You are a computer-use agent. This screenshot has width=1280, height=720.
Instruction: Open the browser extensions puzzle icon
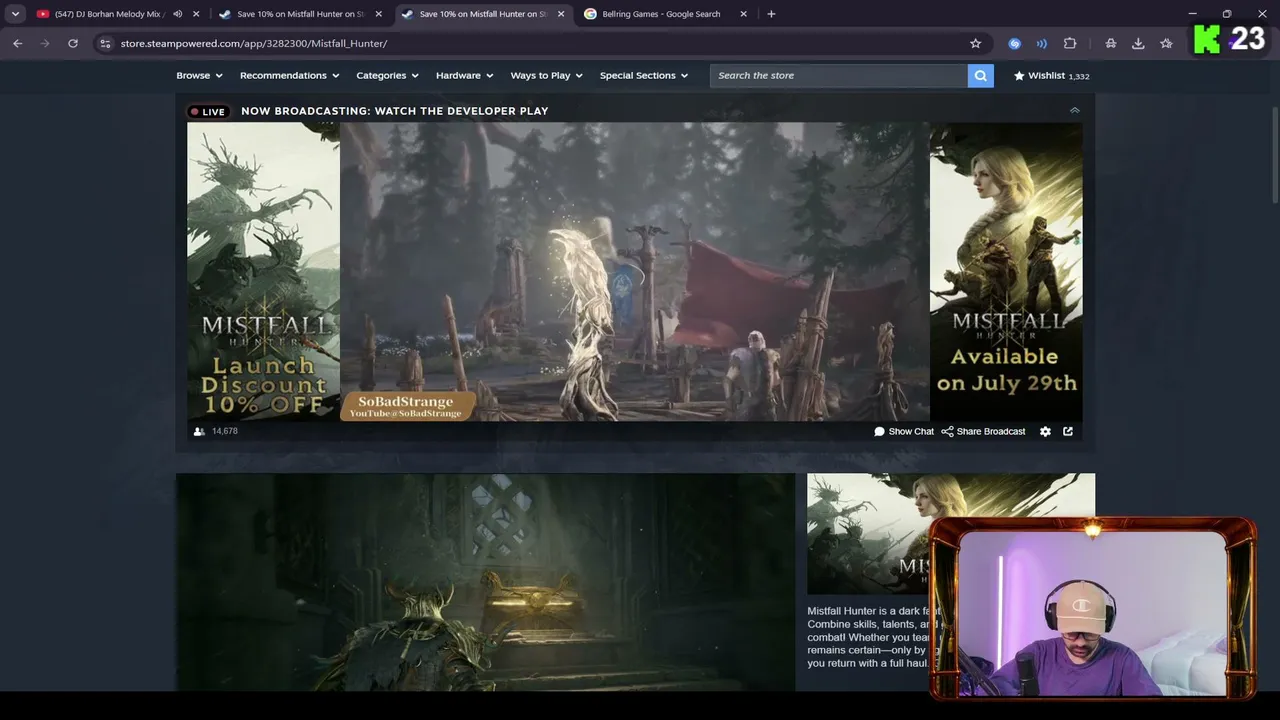tap(1070, 43)
